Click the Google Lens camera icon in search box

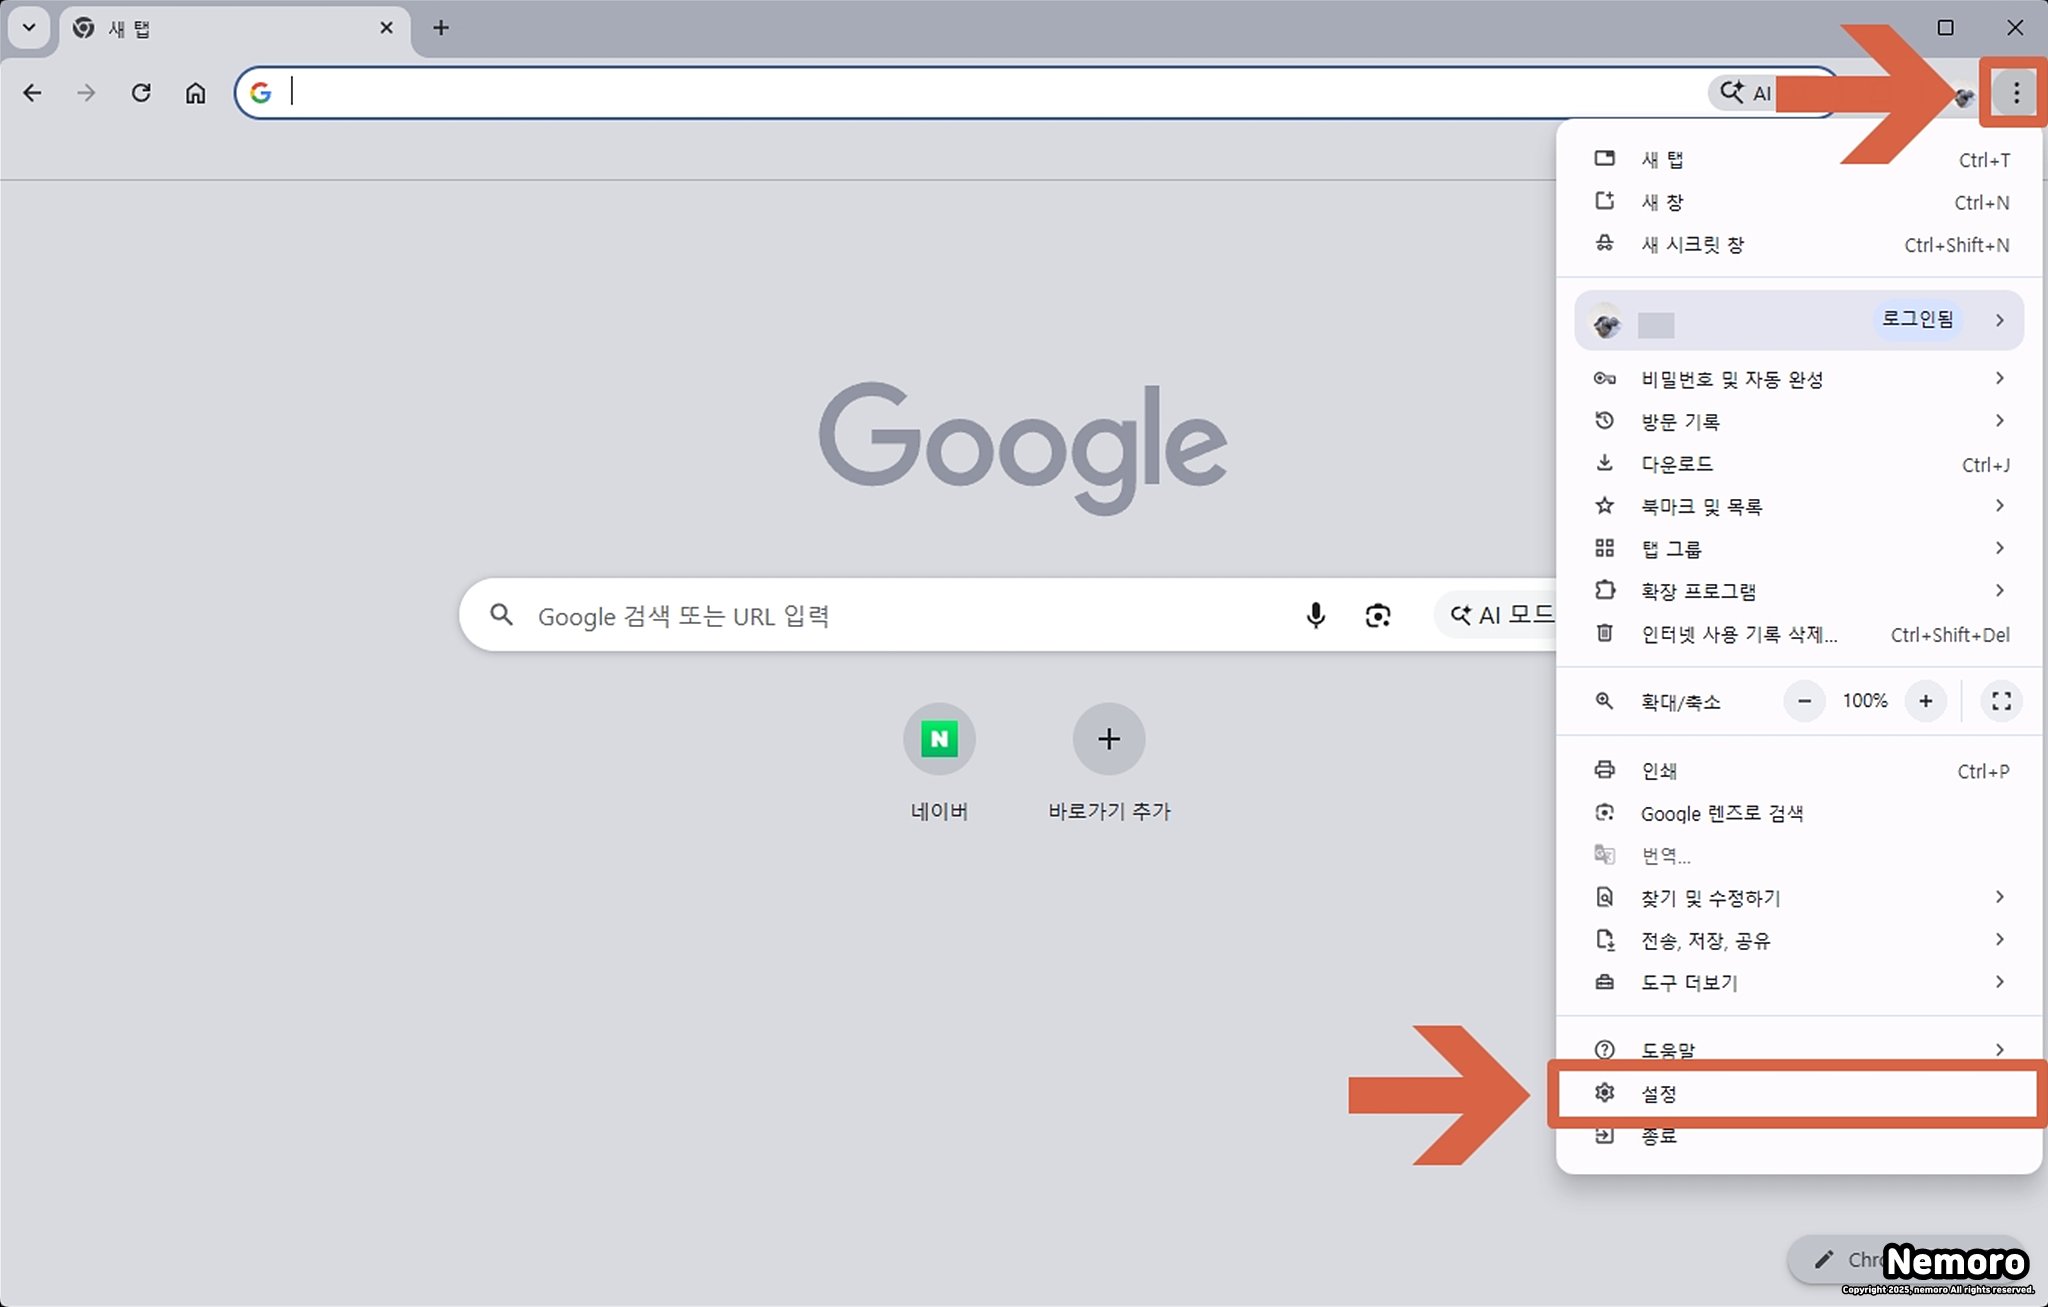tap(1377, 615)
